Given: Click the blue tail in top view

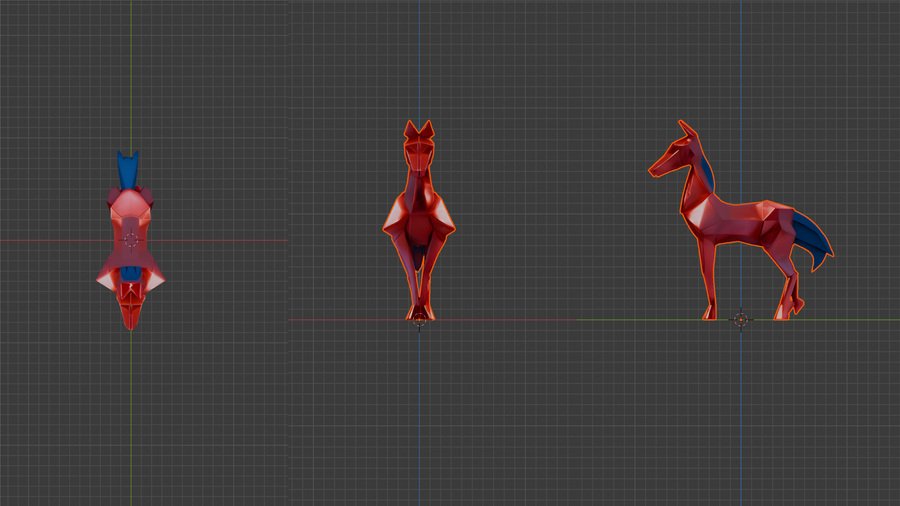Looking at the screenshot, I should 128,169.
